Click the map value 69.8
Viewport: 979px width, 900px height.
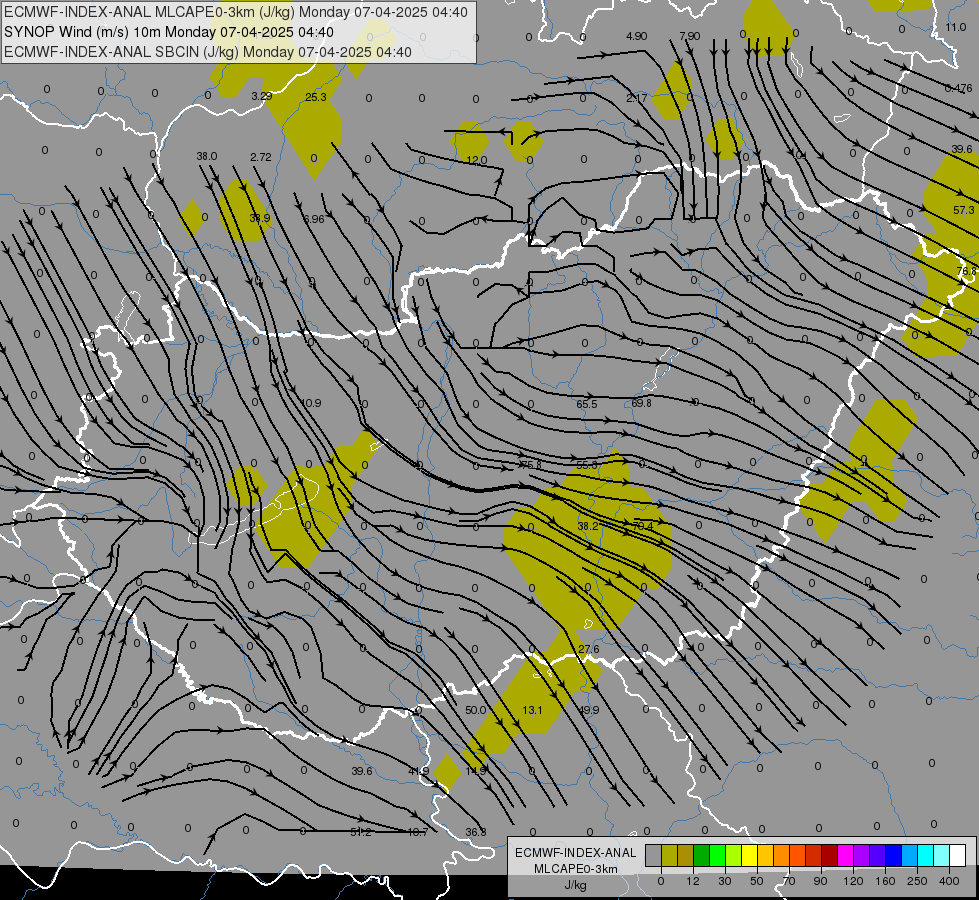641,403
